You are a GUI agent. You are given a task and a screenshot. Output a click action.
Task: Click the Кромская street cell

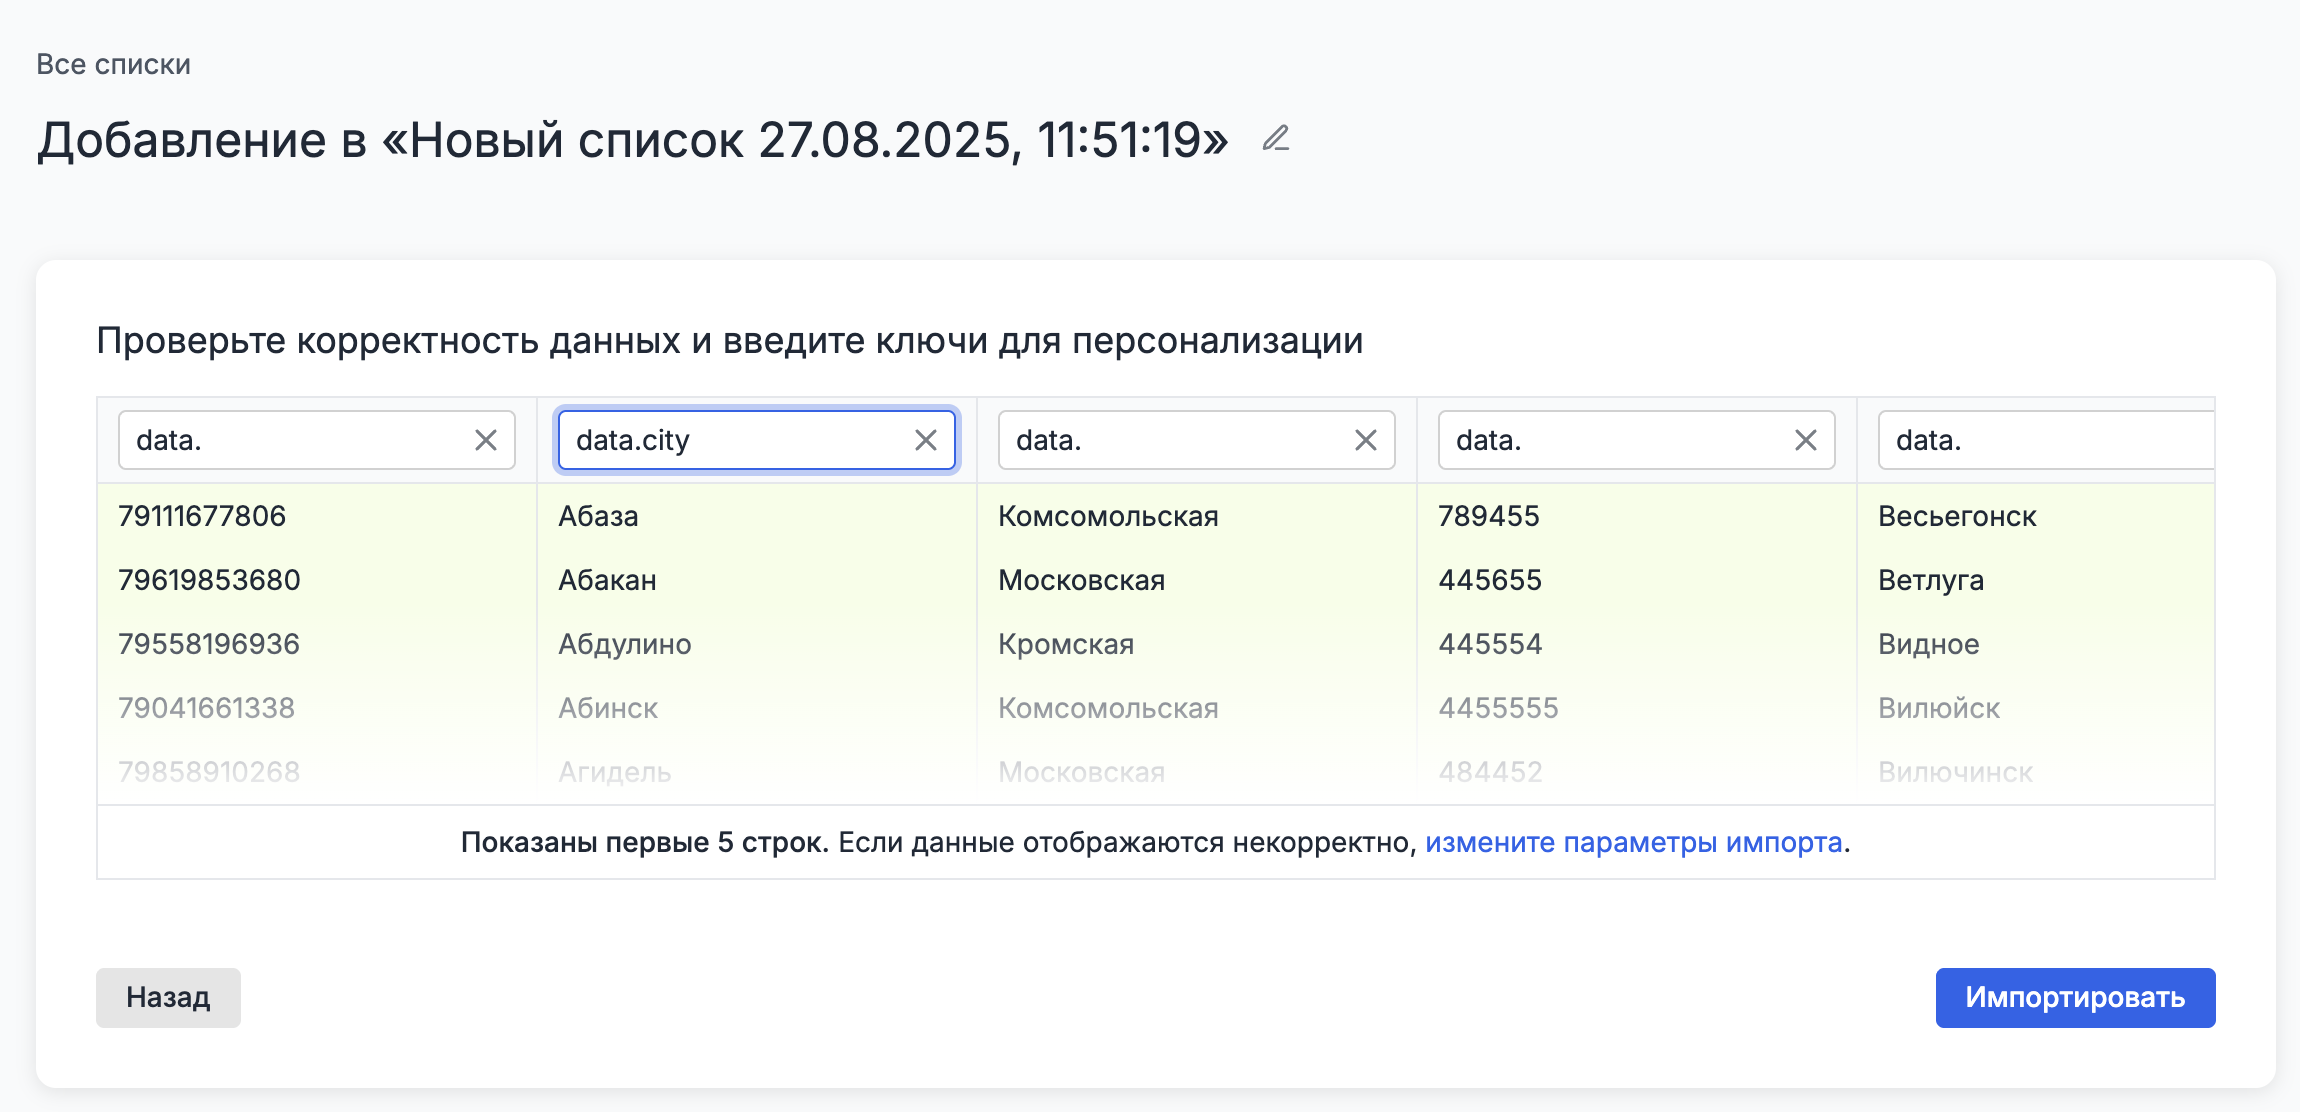click(x=1066, y=644)
